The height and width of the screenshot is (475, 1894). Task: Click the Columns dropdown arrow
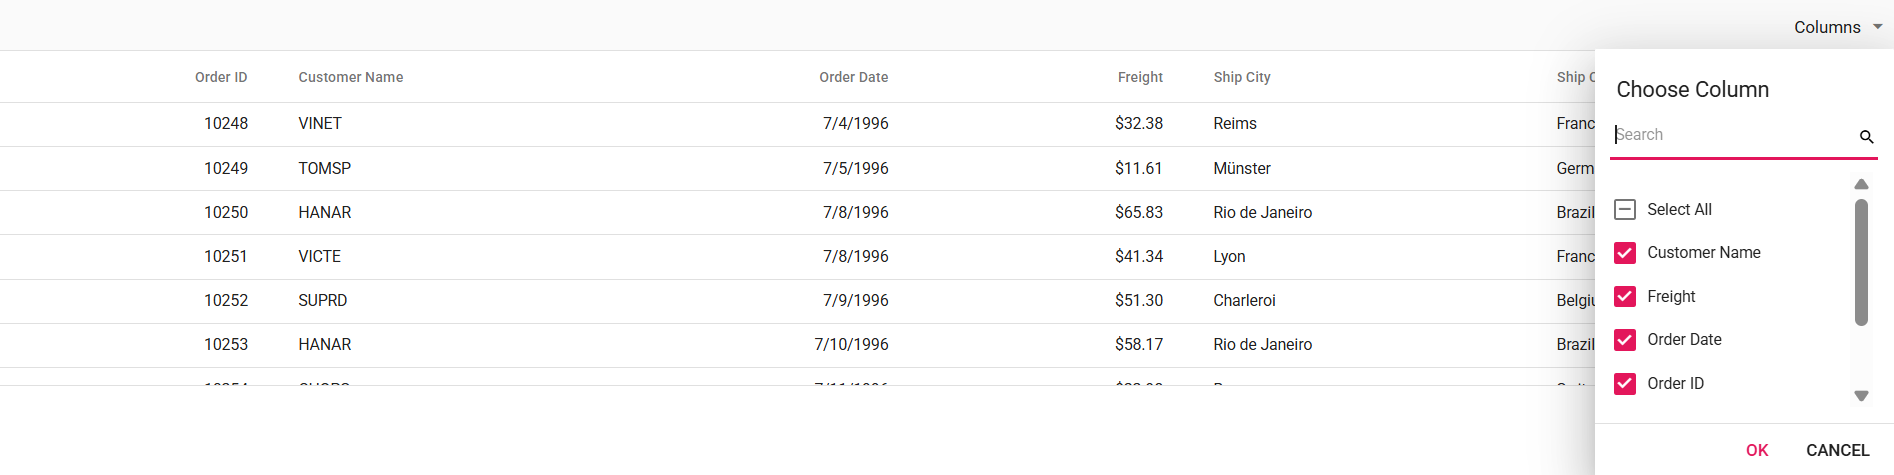pos(1877,27)
